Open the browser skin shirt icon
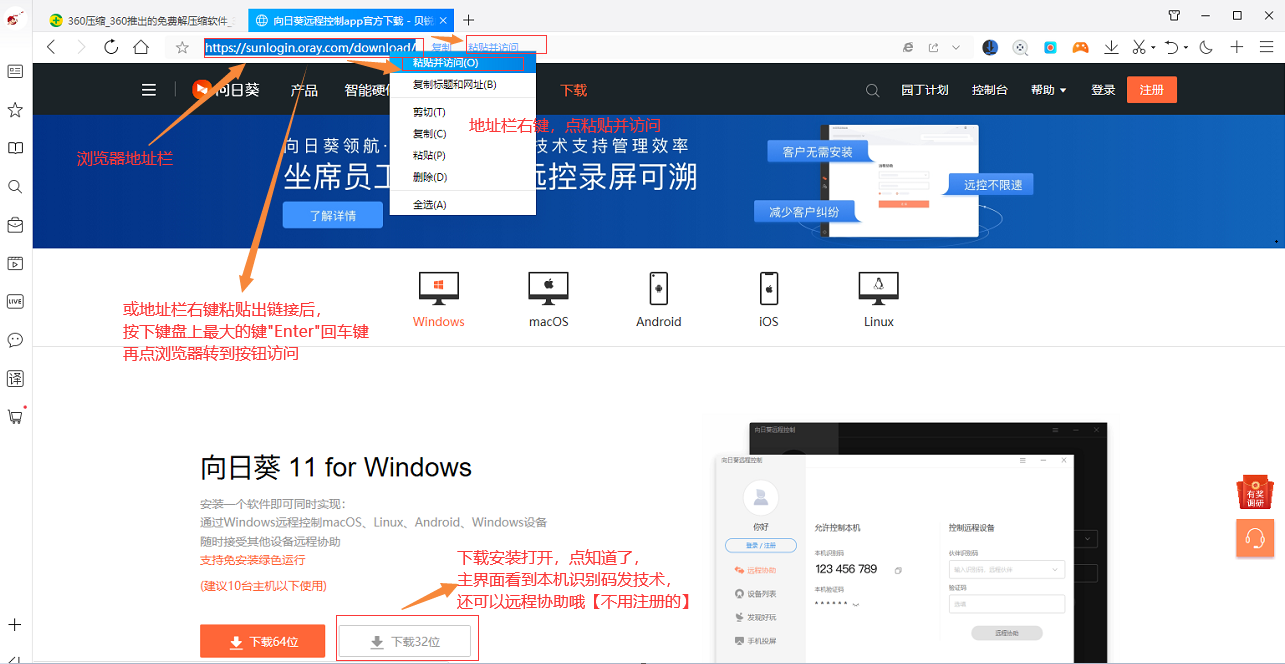This screenshot has width=1285, height=664. click(x=1175, y=15)
